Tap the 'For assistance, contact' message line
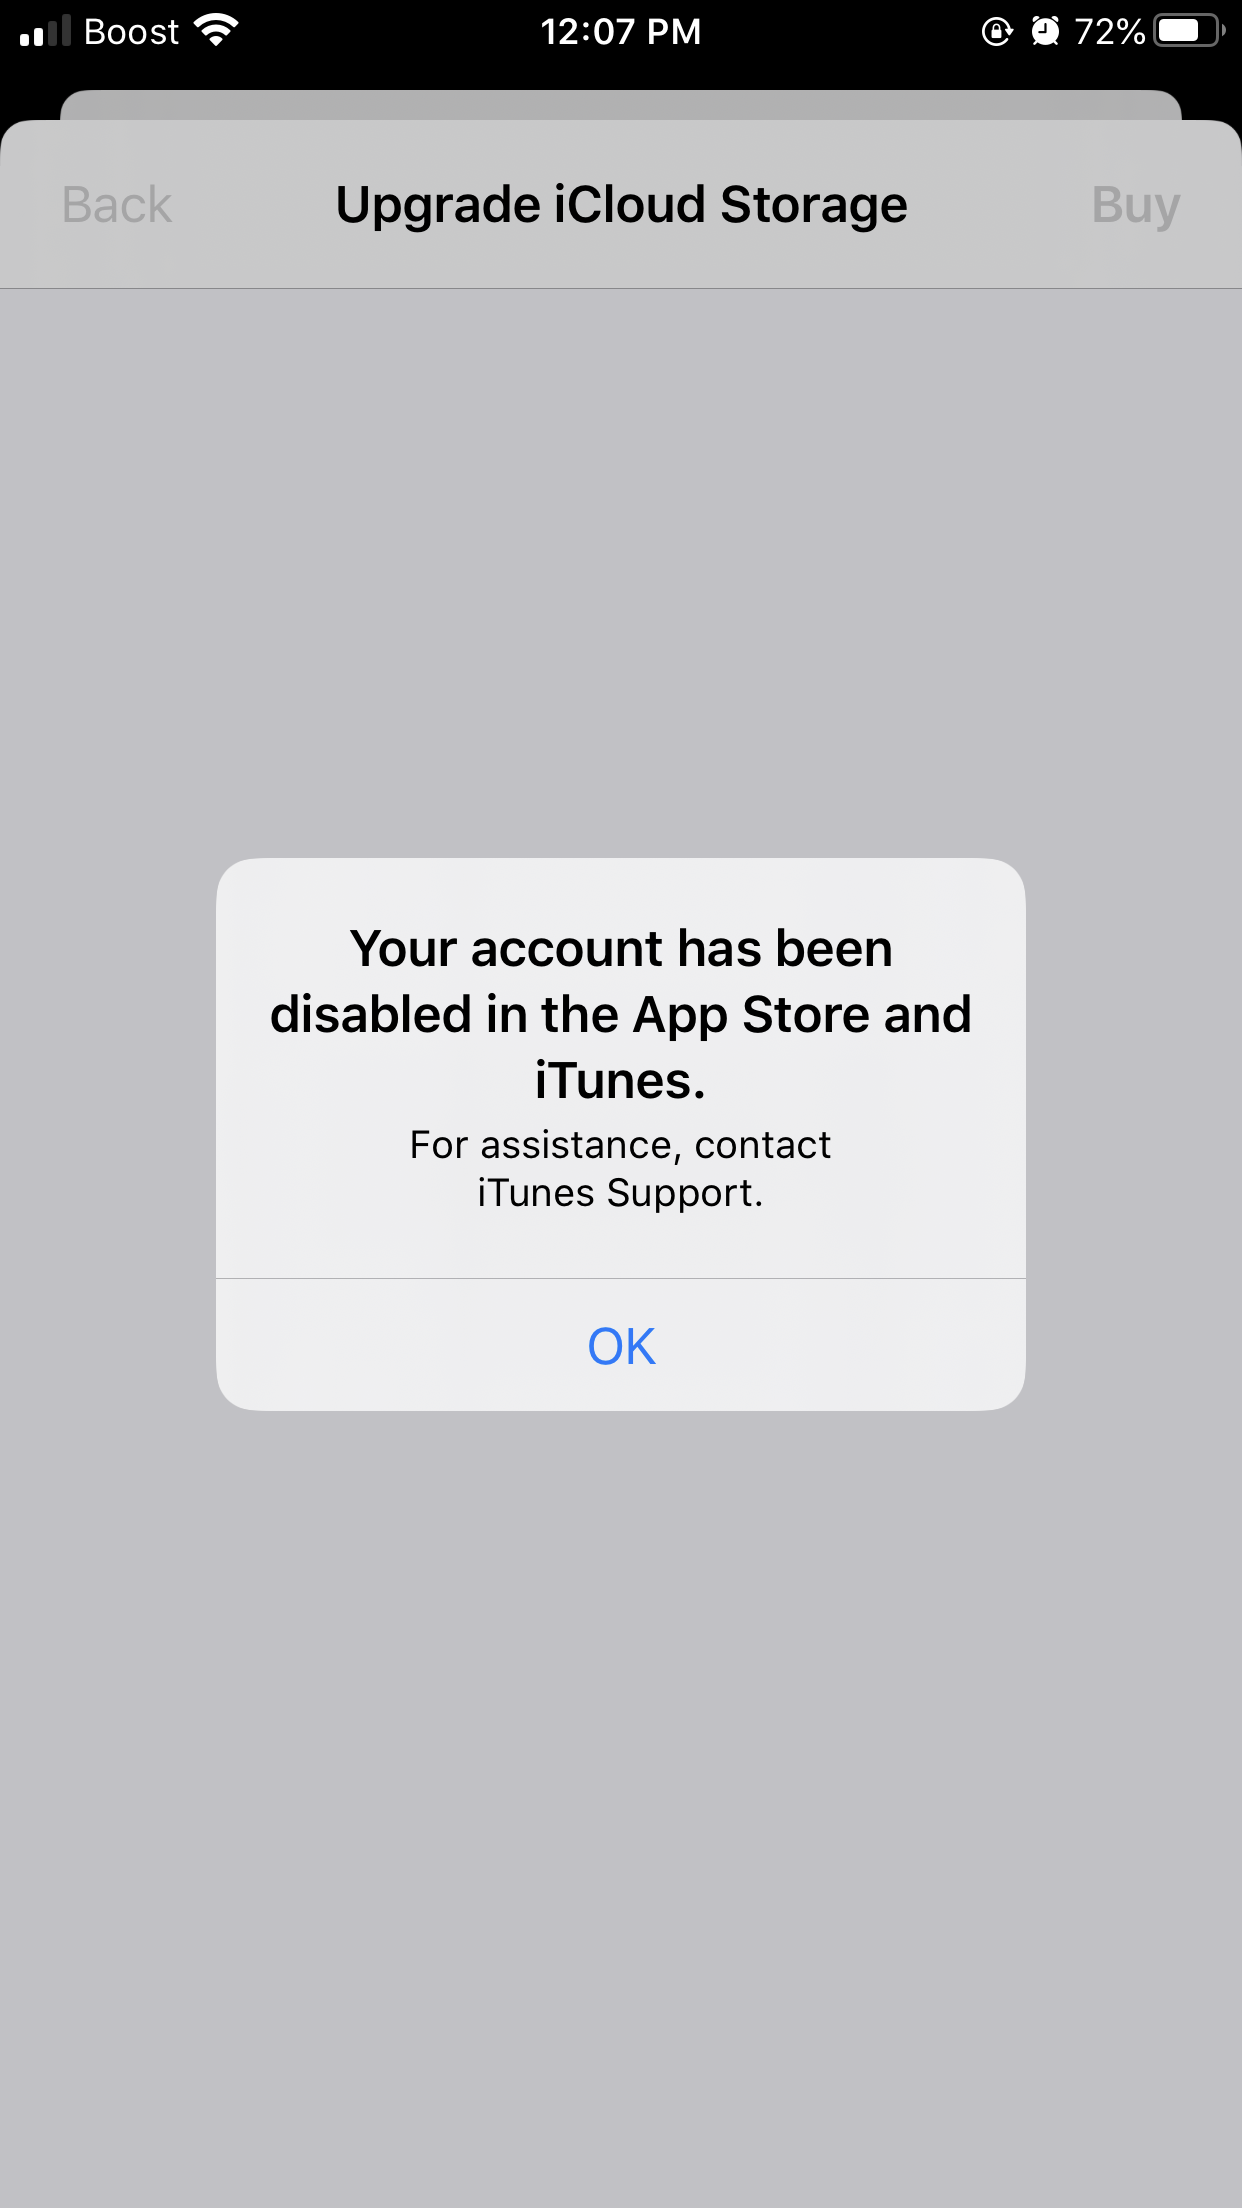 click(x=620, y=1145)
